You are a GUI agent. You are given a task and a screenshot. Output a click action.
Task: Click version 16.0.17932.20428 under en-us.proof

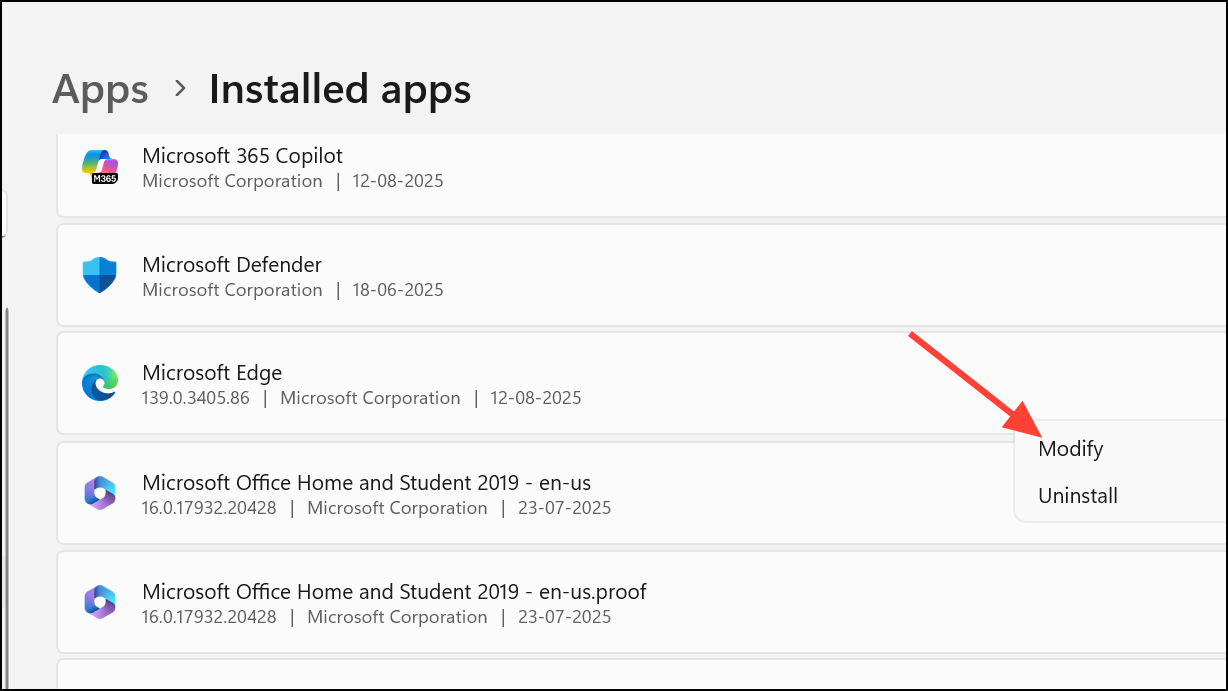[x=209, y=617]
